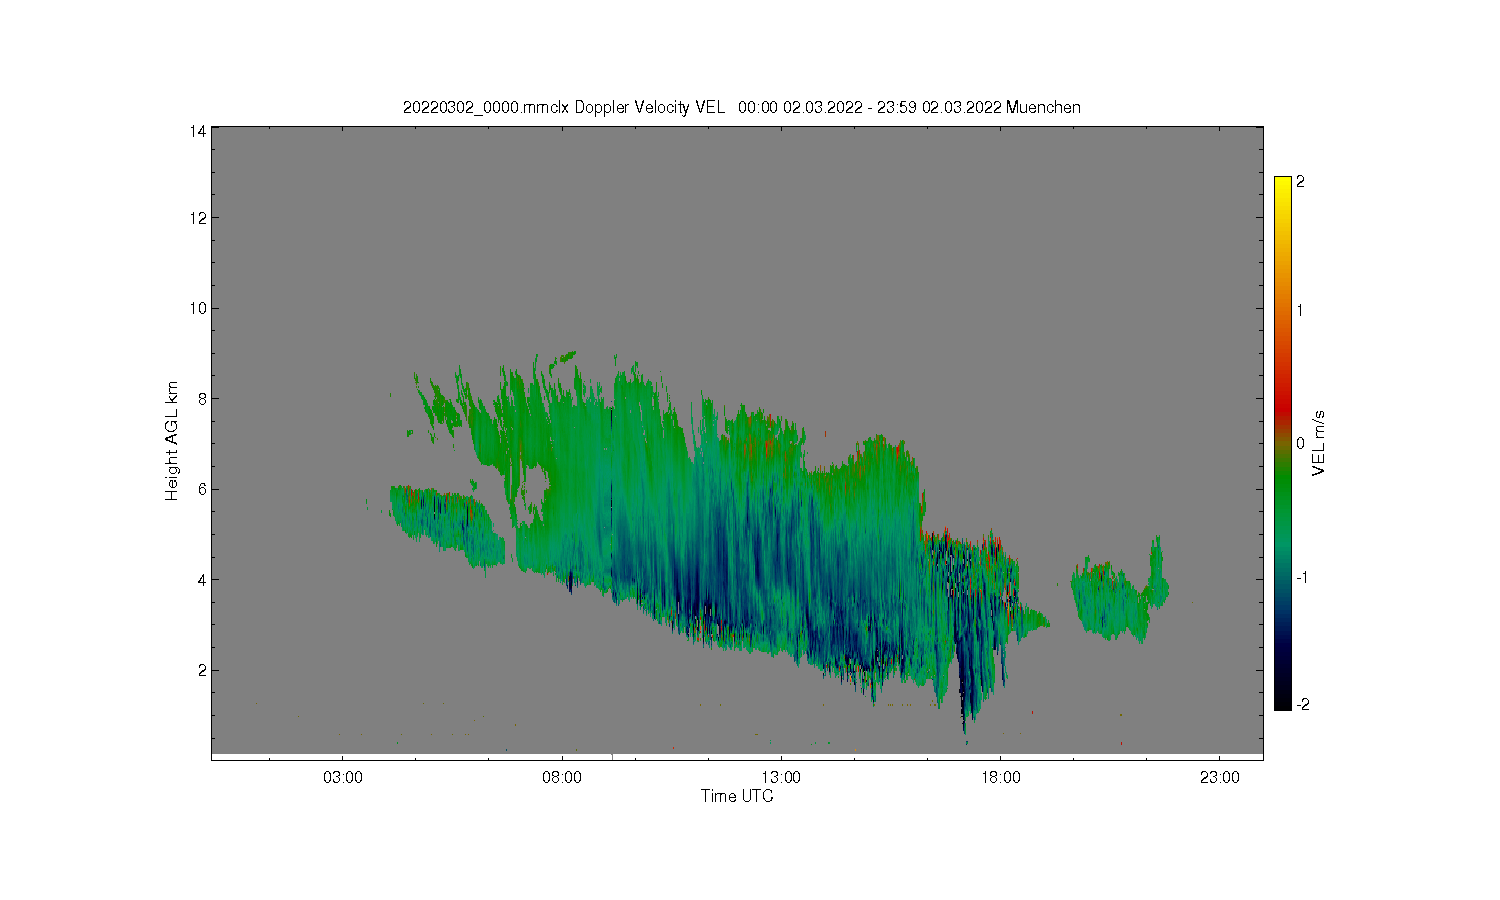Click the height tick label 12
This screenshot has height=900, width=1500.
point(198,218)
